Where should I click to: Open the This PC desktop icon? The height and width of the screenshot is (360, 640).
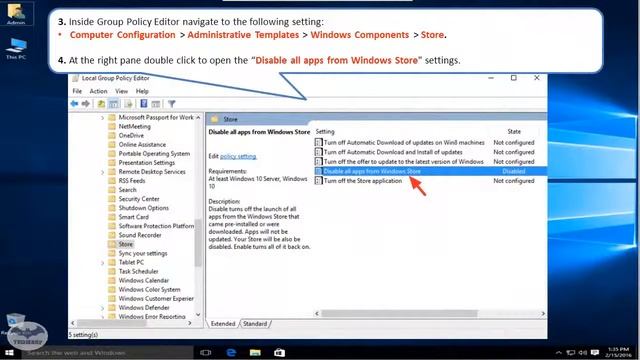point(16,48)
